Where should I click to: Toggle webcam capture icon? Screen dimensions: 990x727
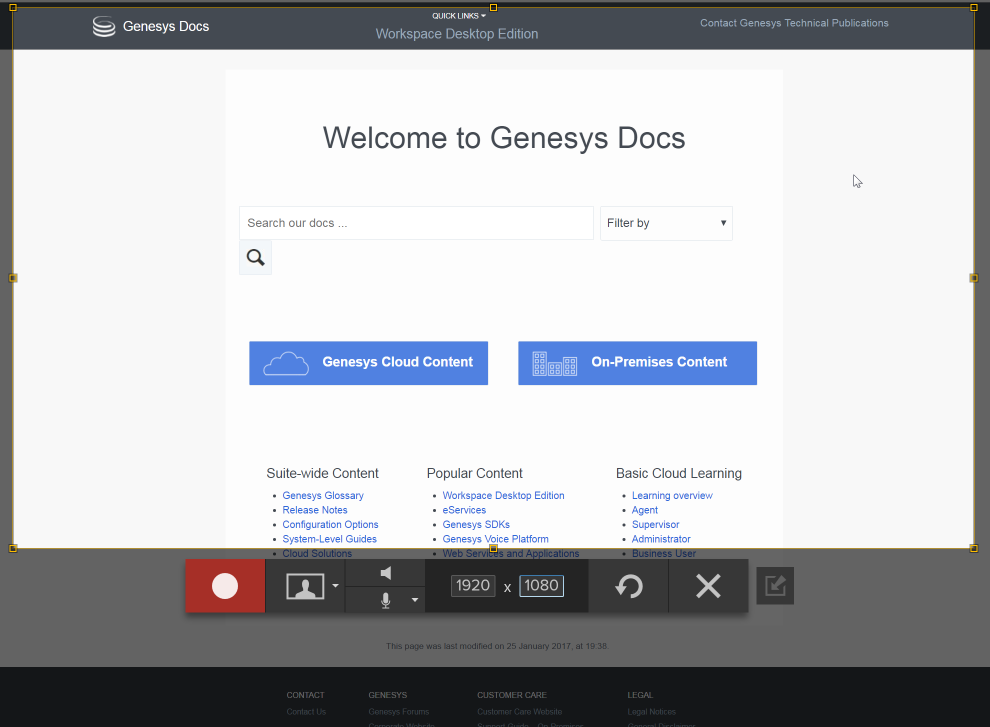(305, 586)
